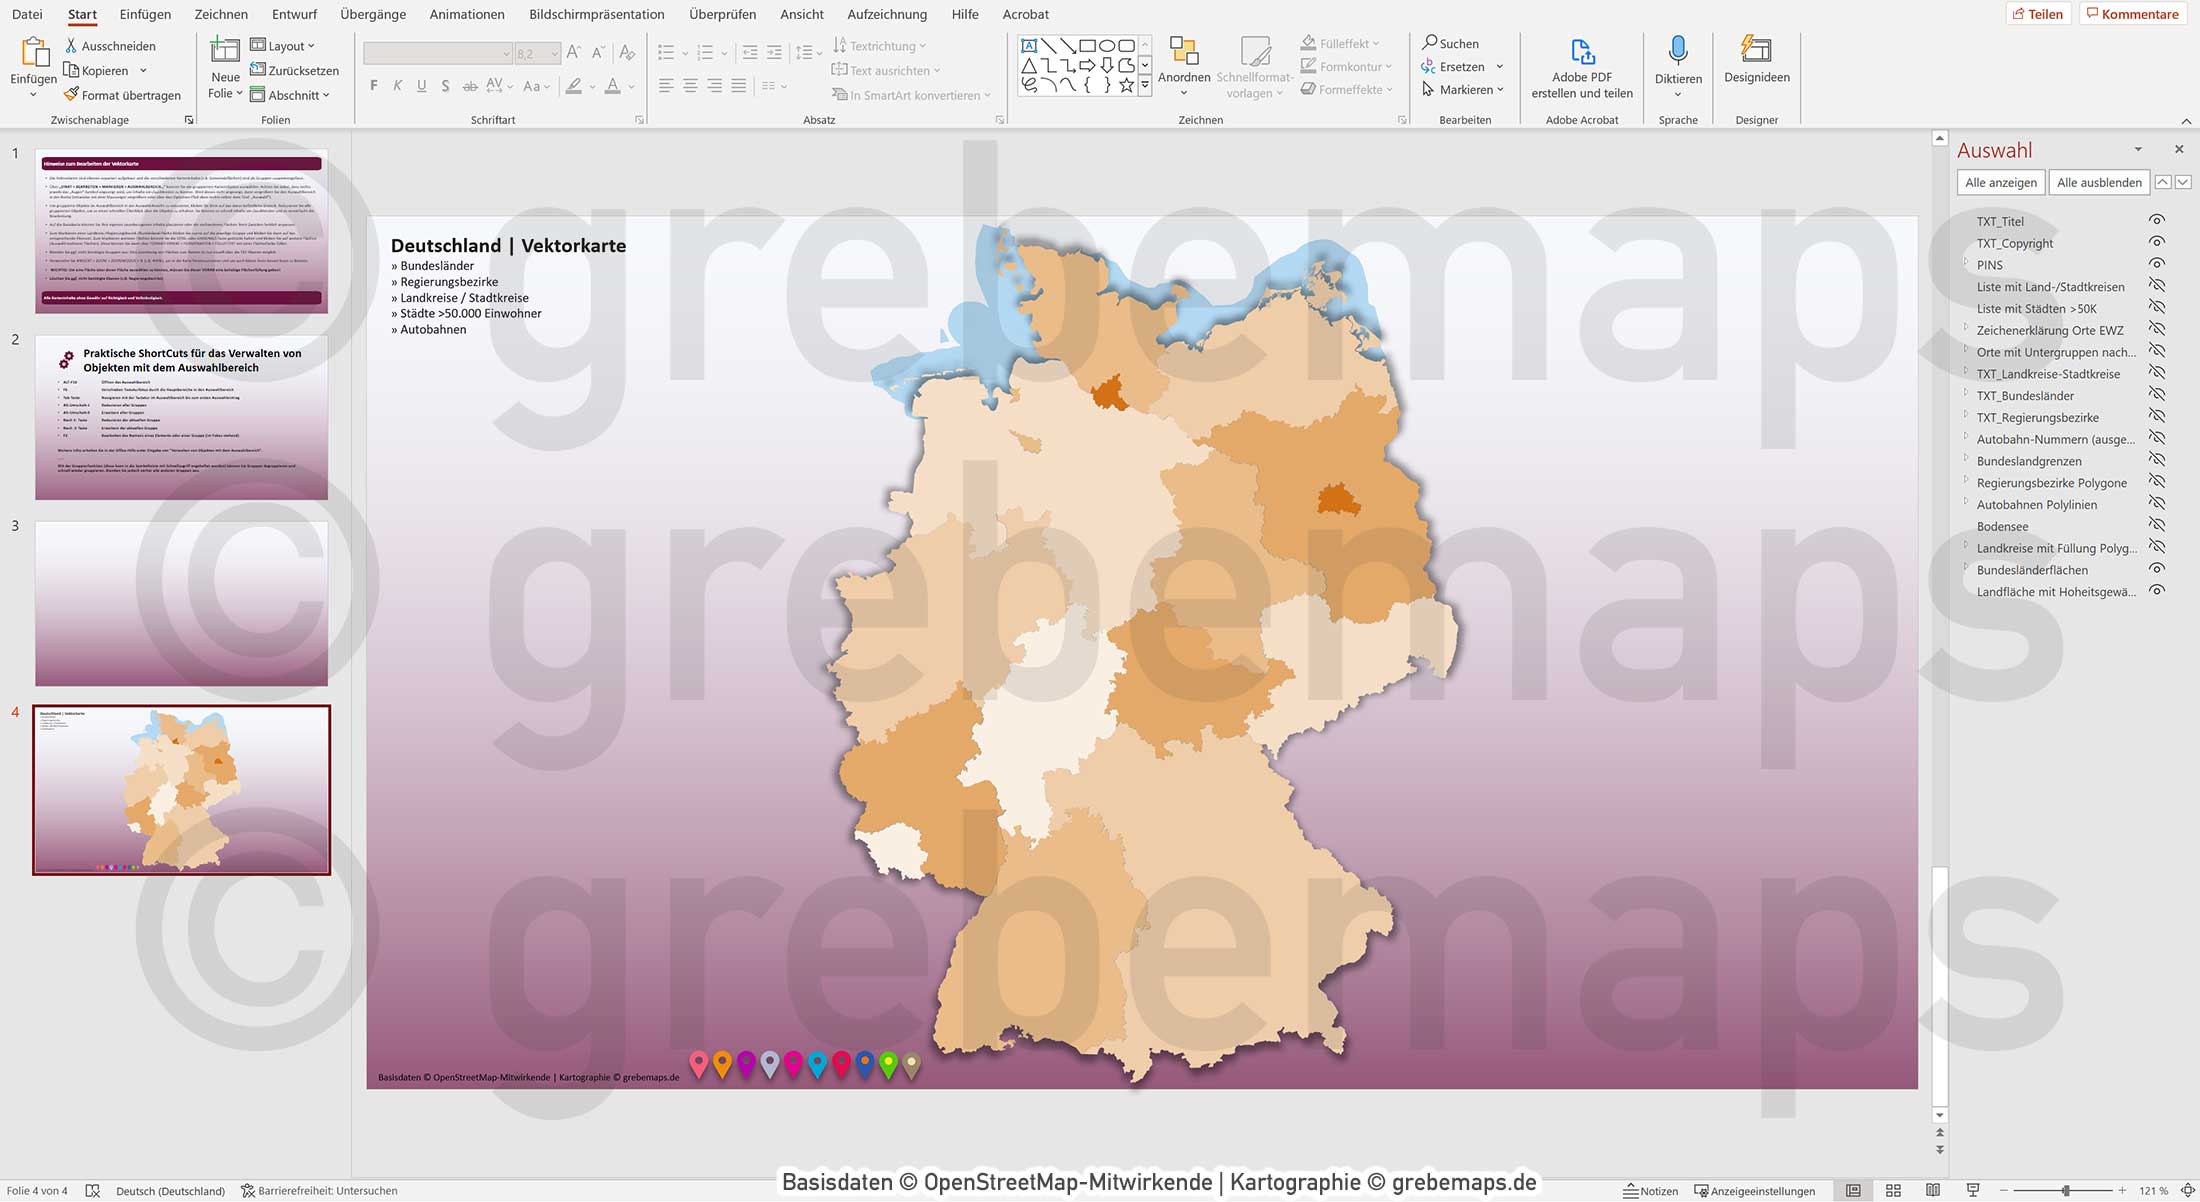Show the hidden Bodensee object
The width and height of the screenshot is (2200, 1202).
[x=2157, y=526]
